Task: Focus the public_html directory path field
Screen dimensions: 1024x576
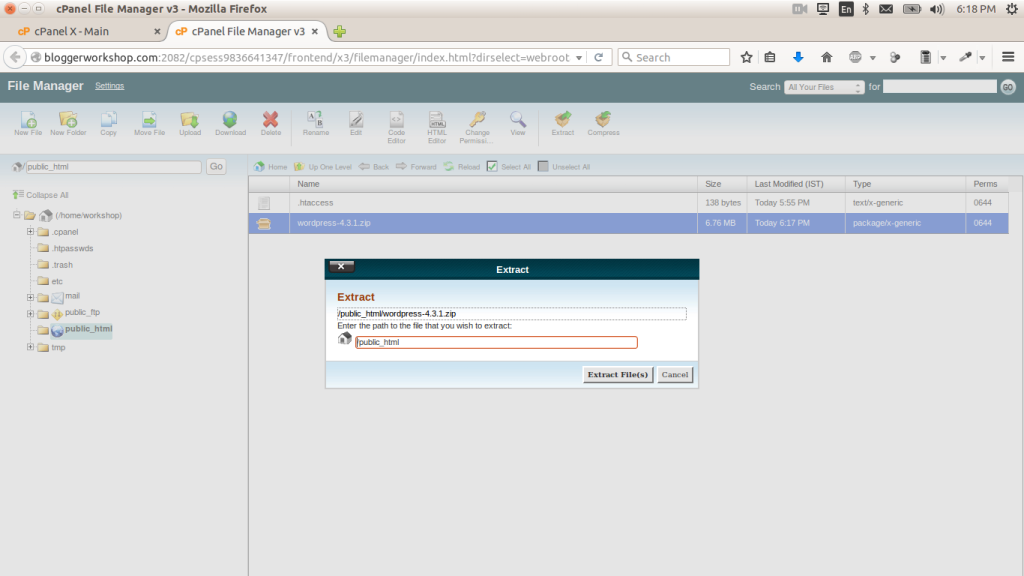Action: coord(113,167)
